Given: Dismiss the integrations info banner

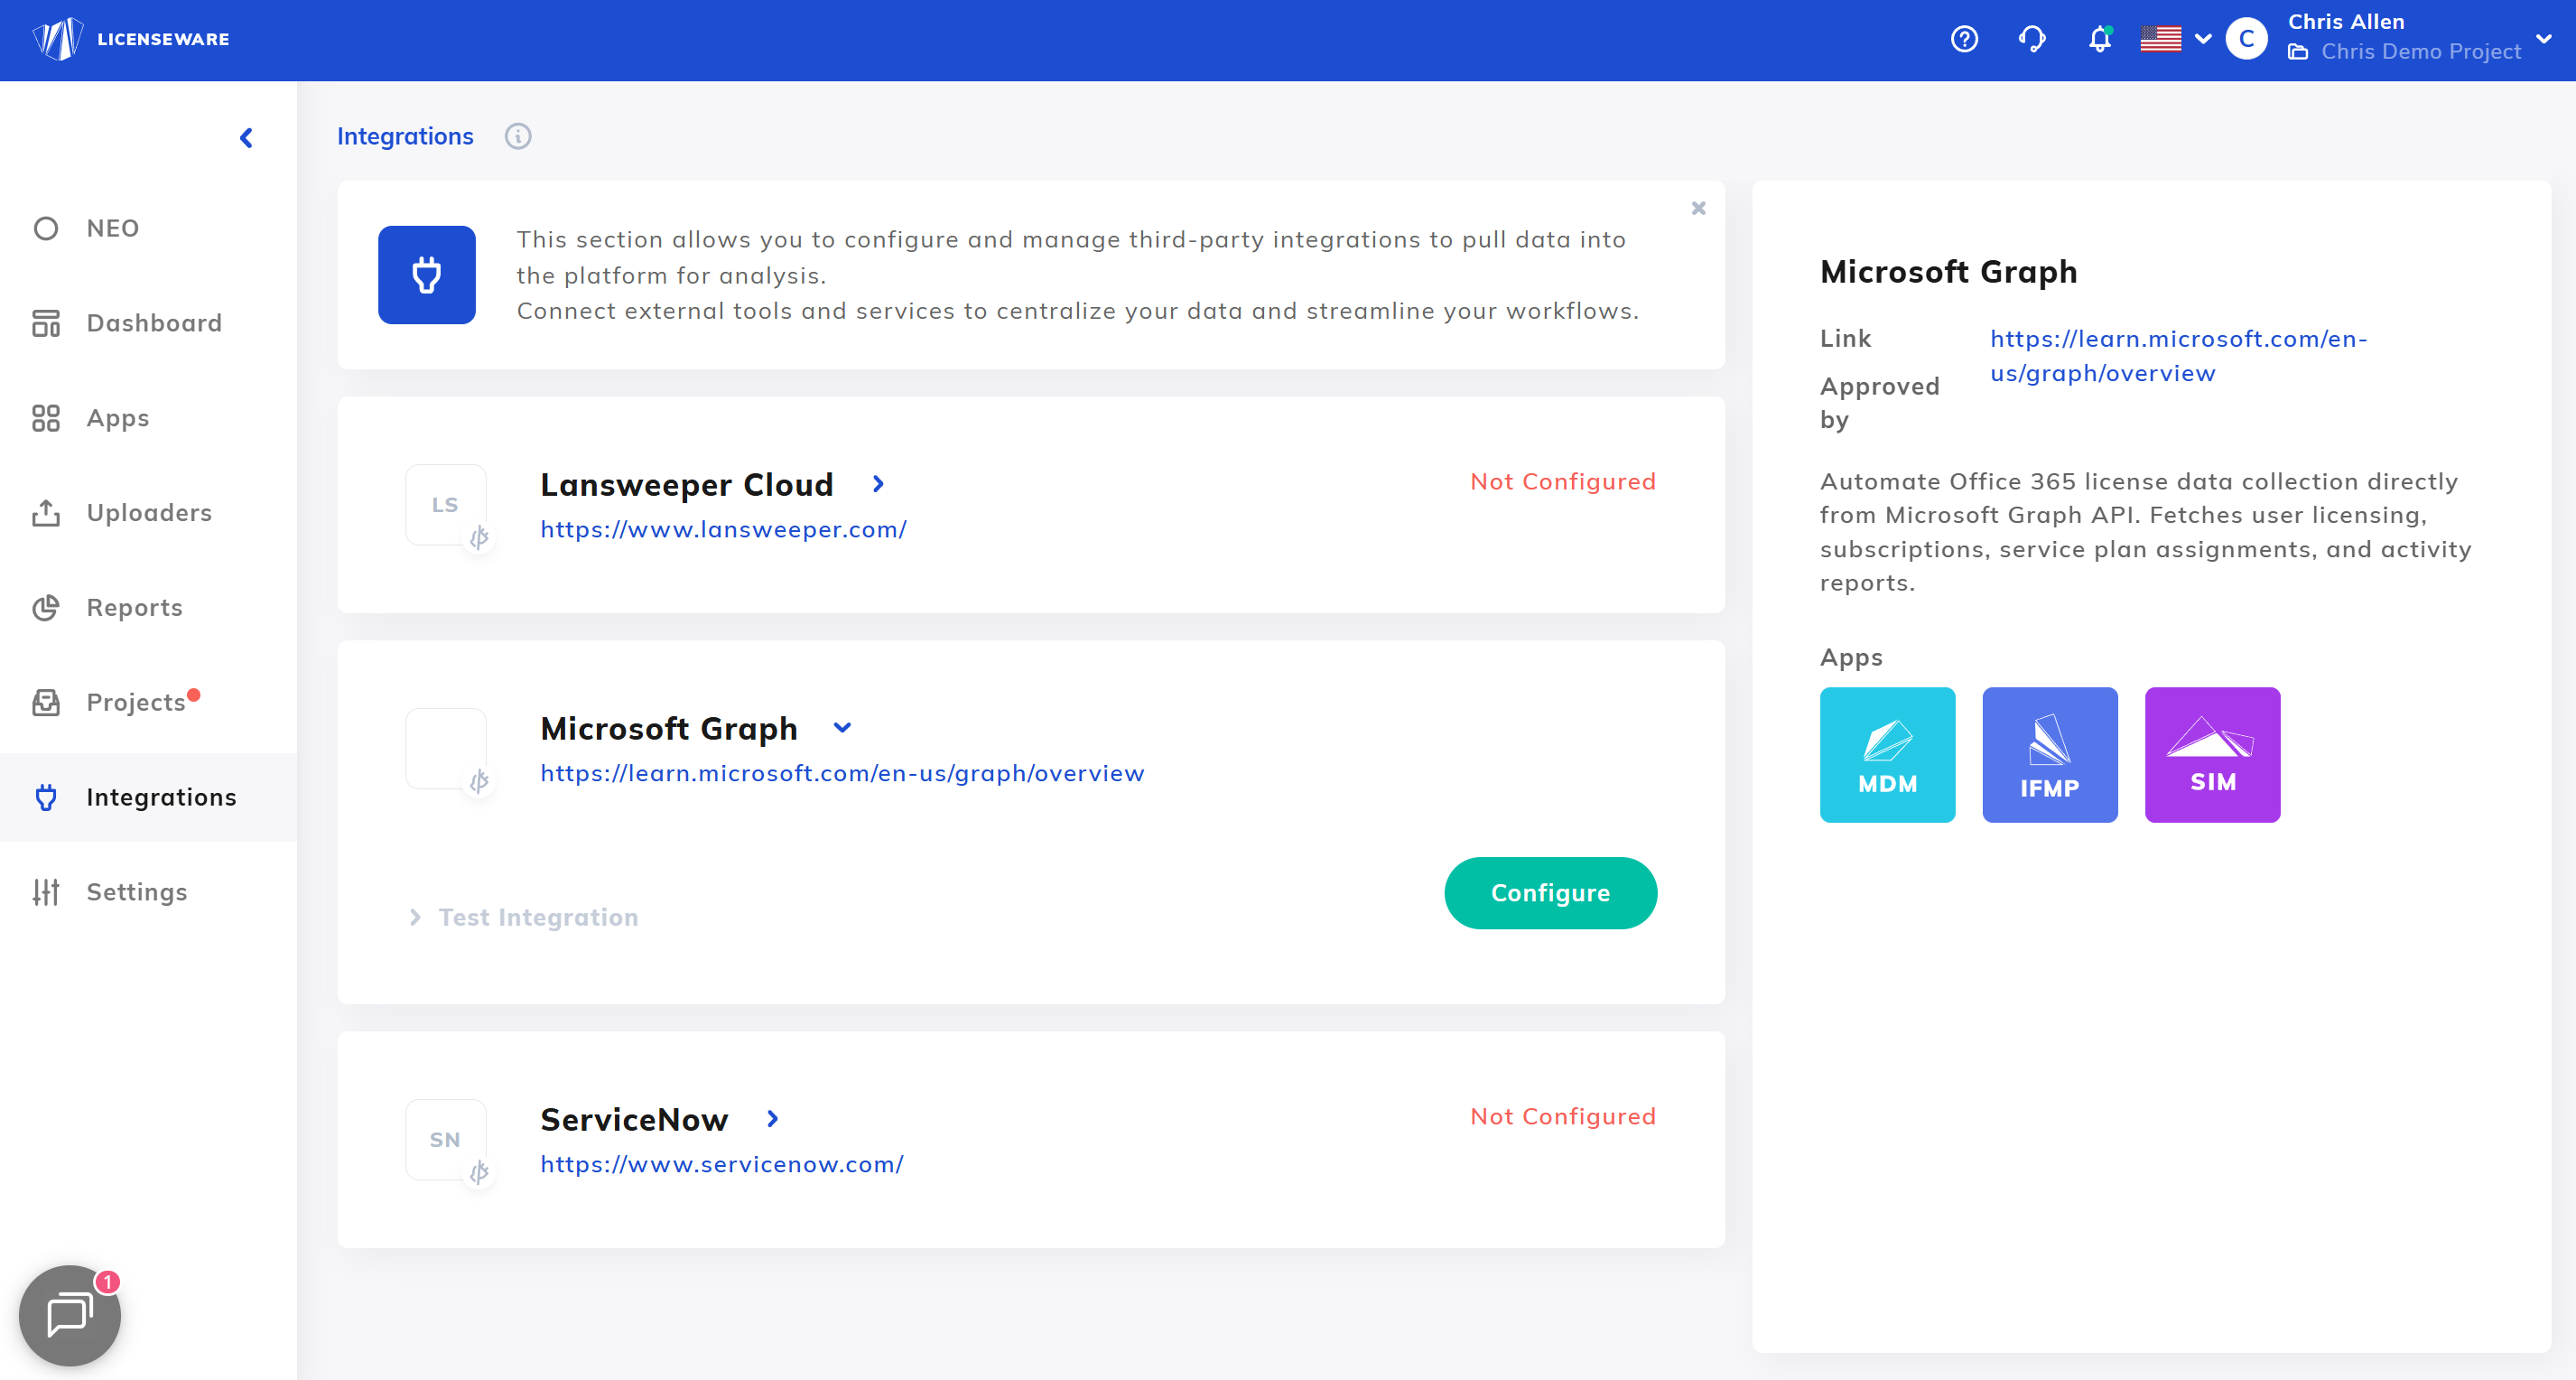Looking at the screenshot, I should [1698, 208].
